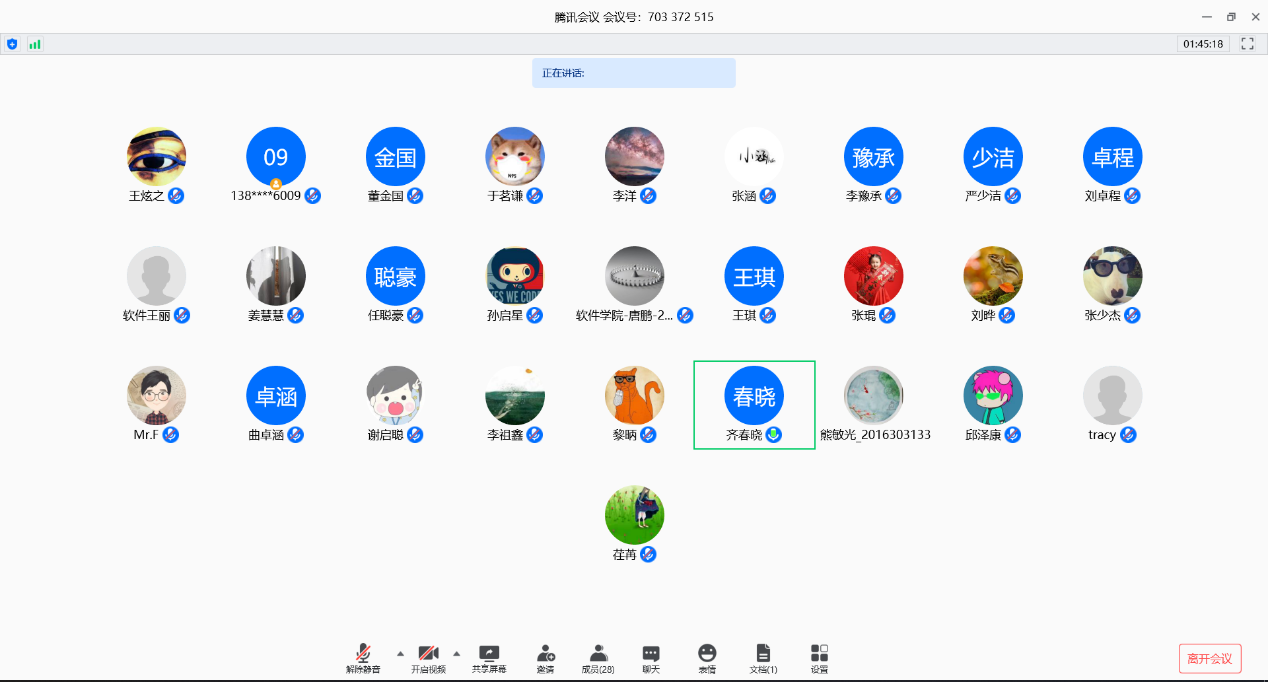This screenshot has width=1268, height=682.
Task: Open the 文档(1) documents icon
Action: 763,658
